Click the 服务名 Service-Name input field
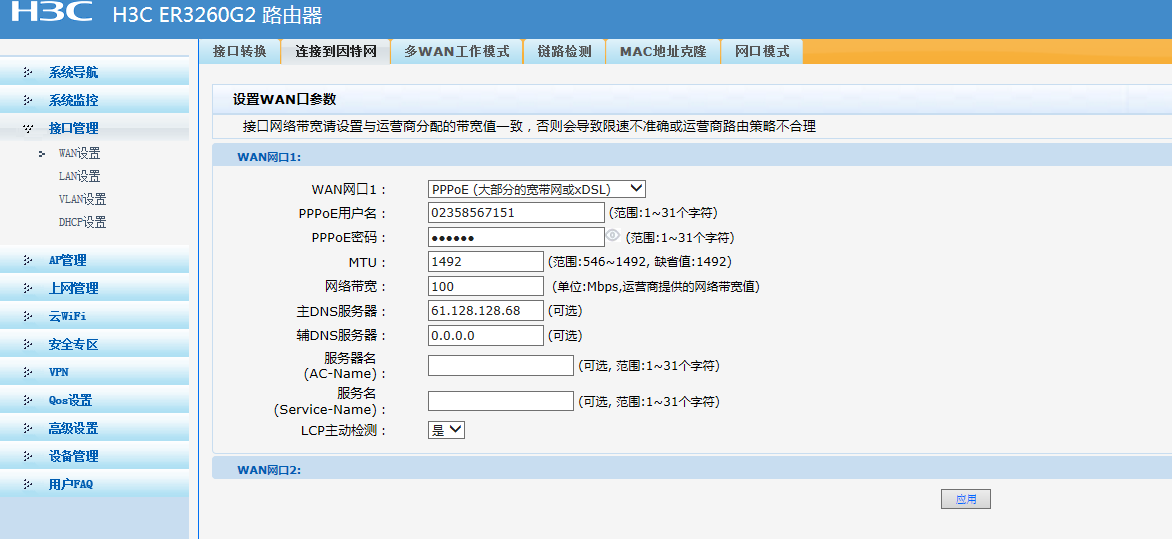Viewport: 1172px width, 539px height. click(x=501, y=401)
